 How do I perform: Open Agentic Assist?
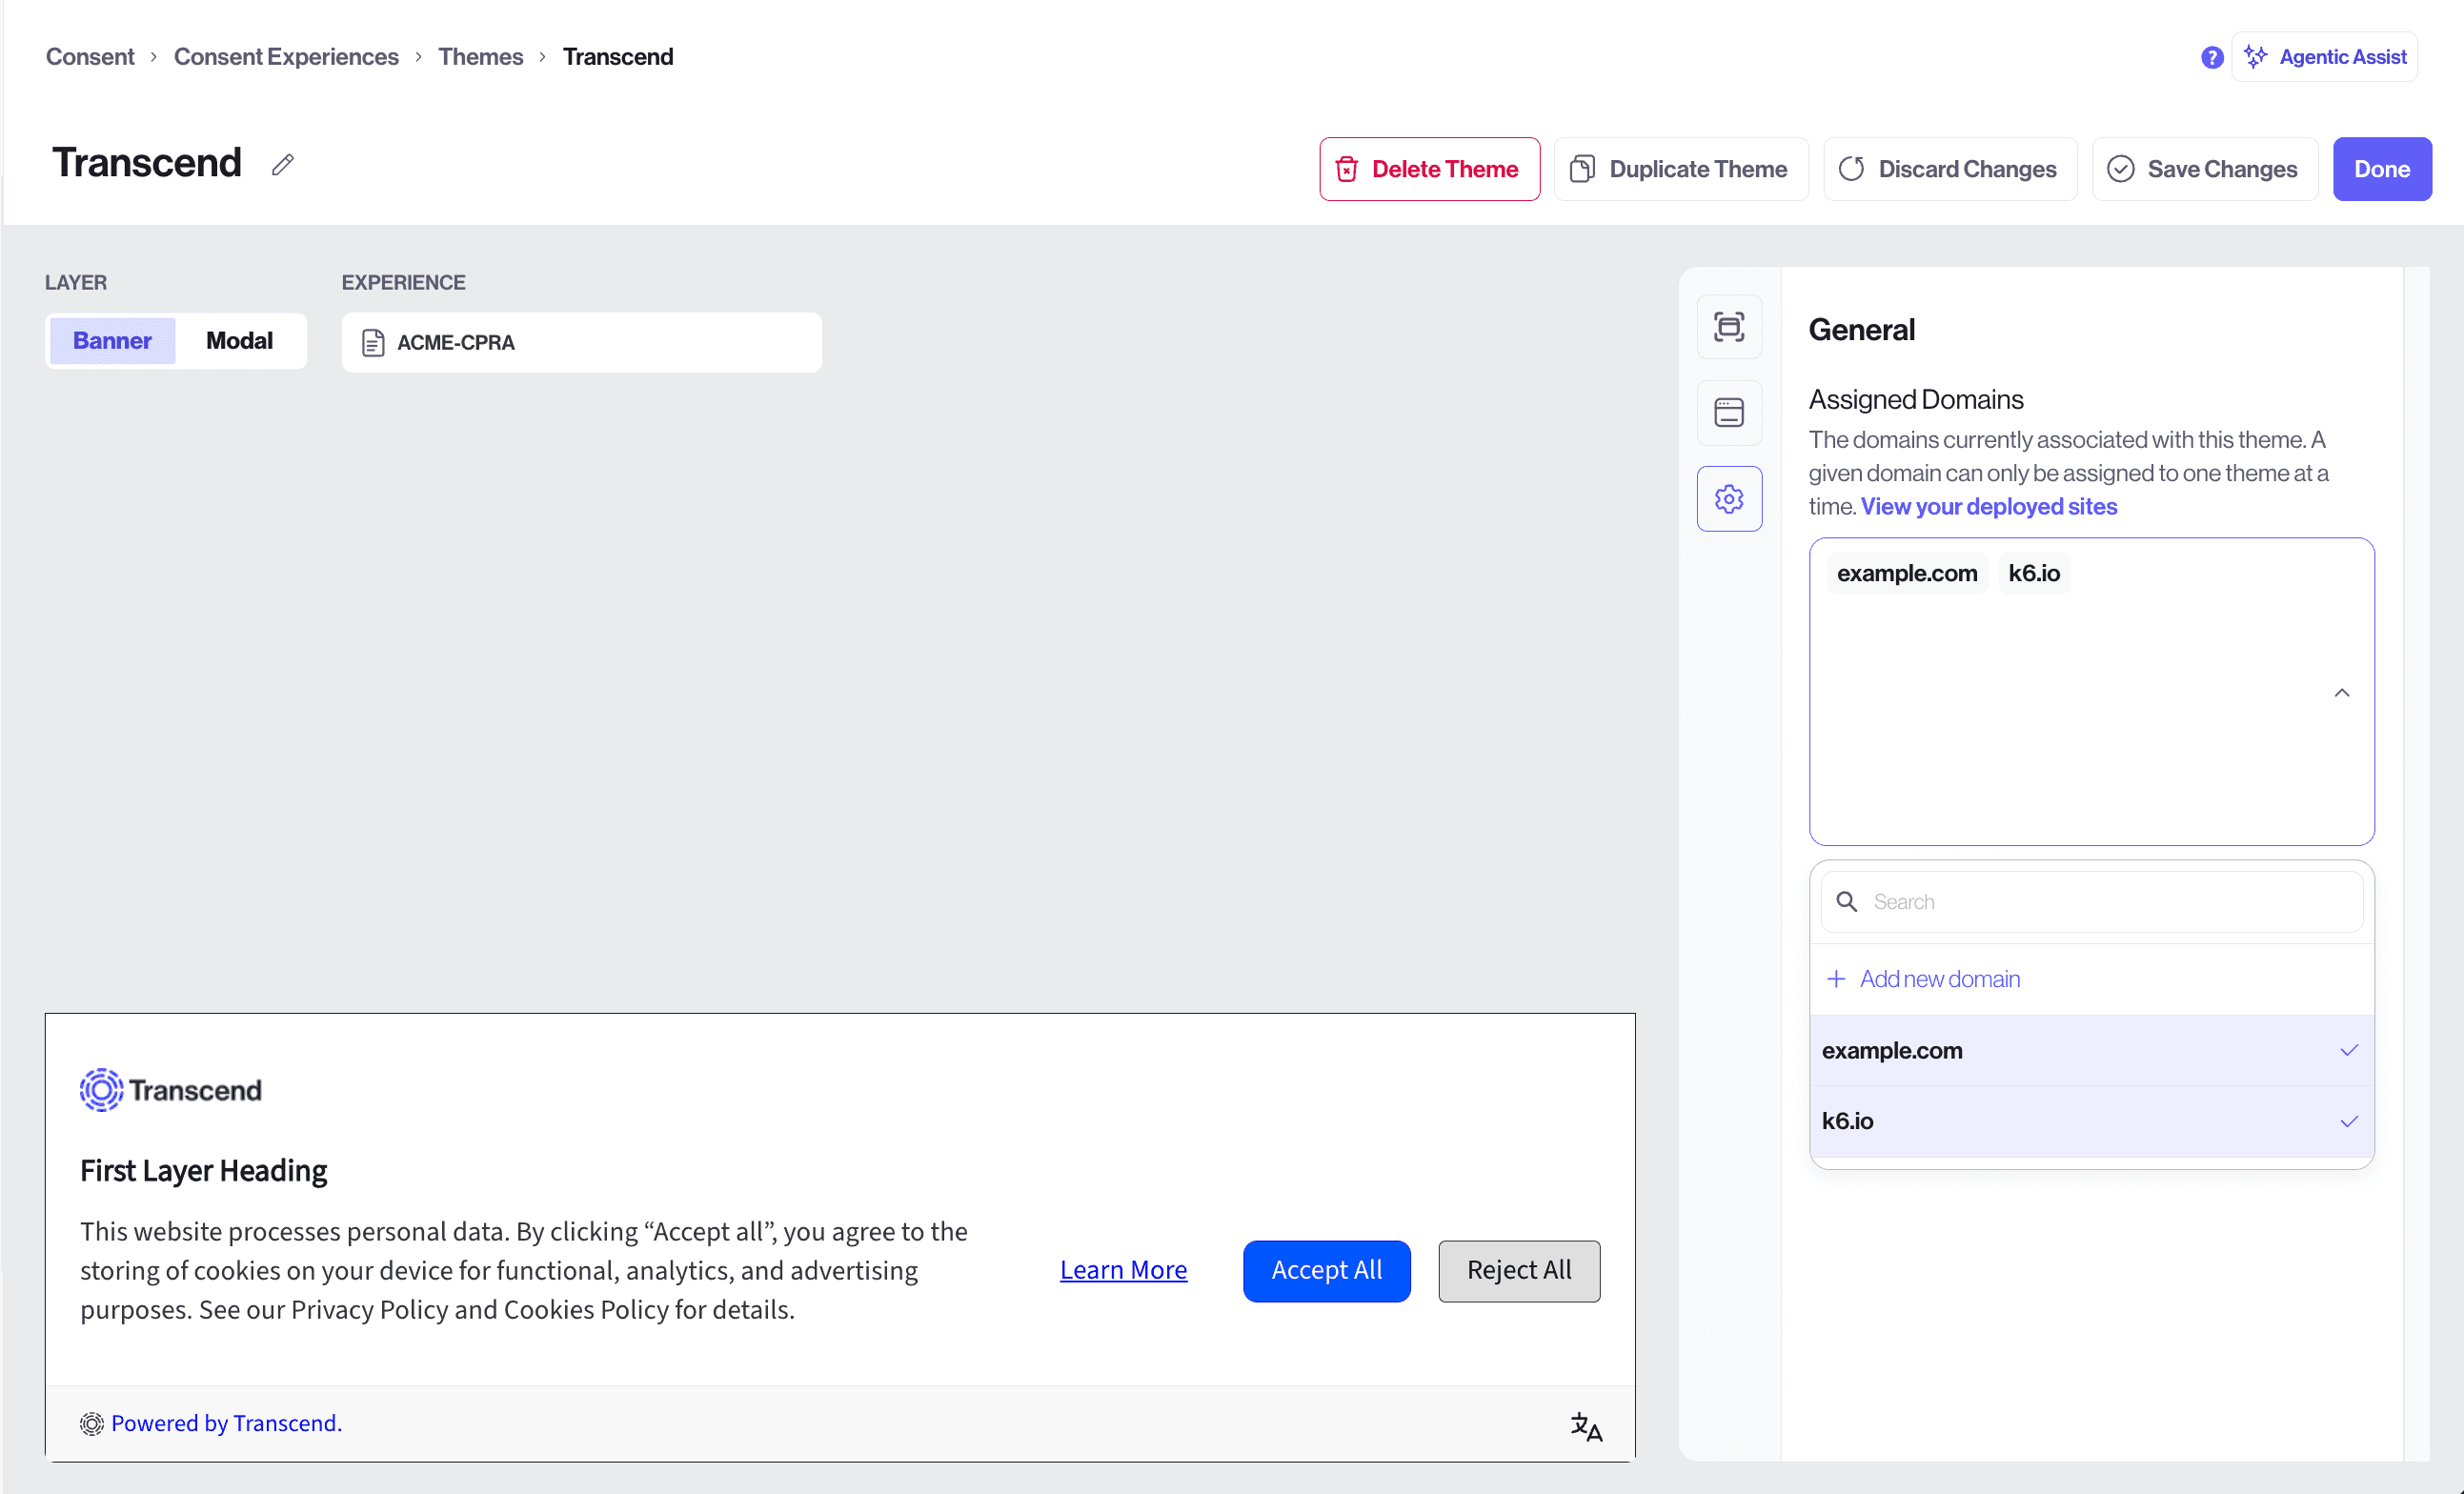2324,57
